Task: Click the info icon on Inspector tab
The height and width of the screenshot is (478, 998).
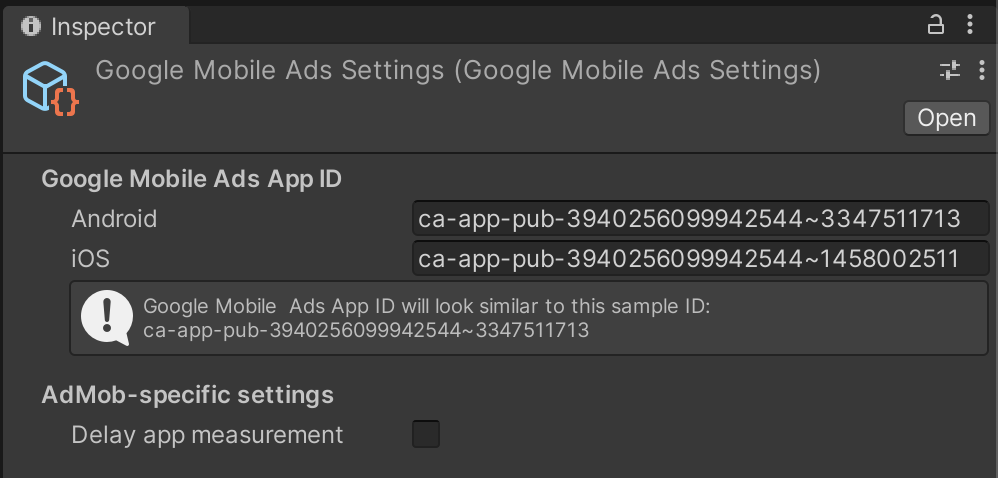Action: (x=30, y=25)
